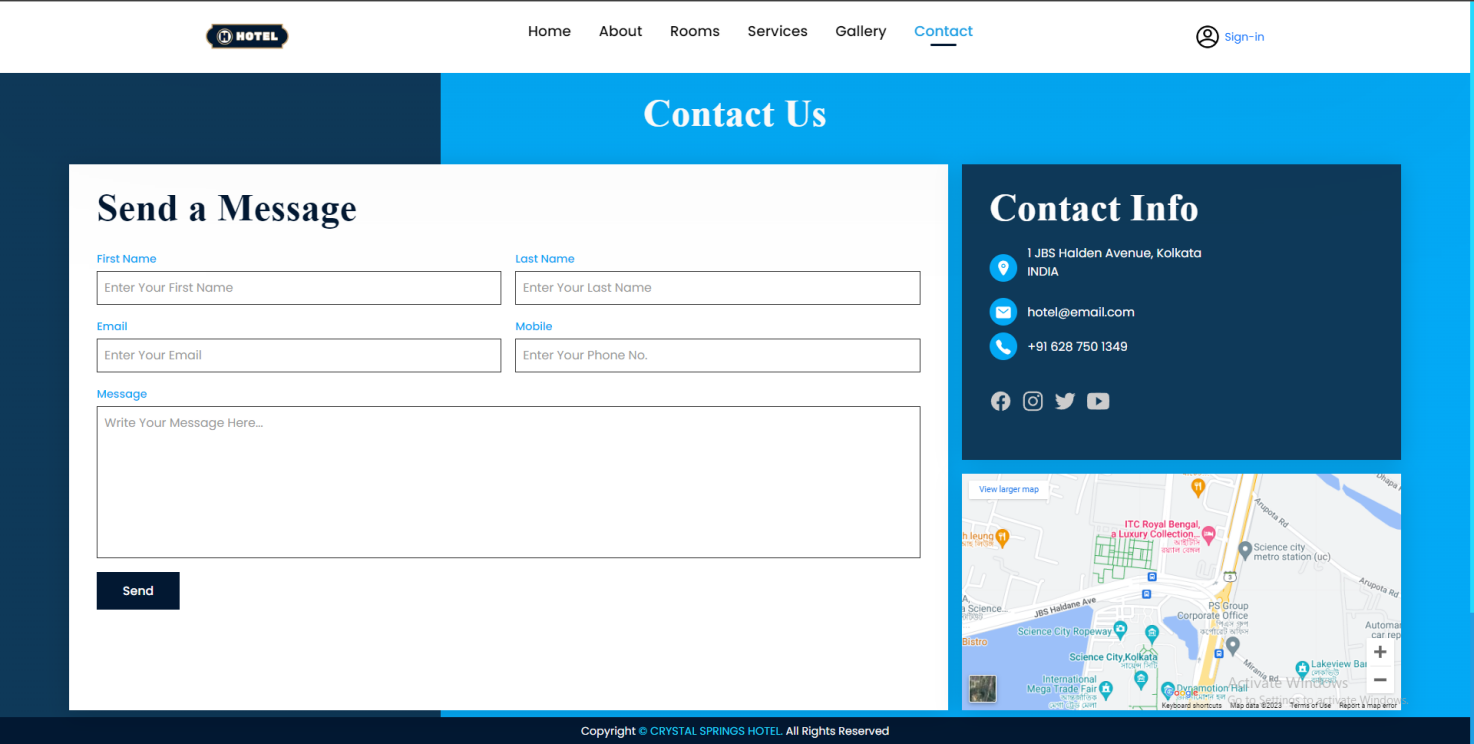Open the Gallery menu item
This screenshot has width=1474, height=744.
(860, 31)
